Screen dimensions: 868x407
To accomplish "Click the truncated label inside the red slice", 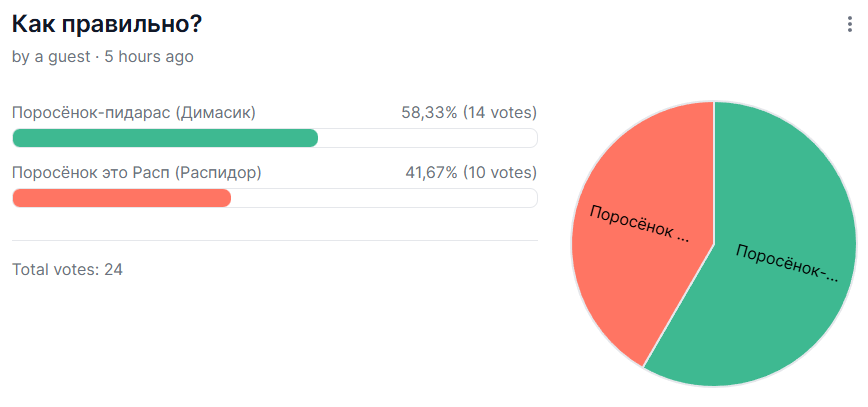I will click(x=639, y=223).
